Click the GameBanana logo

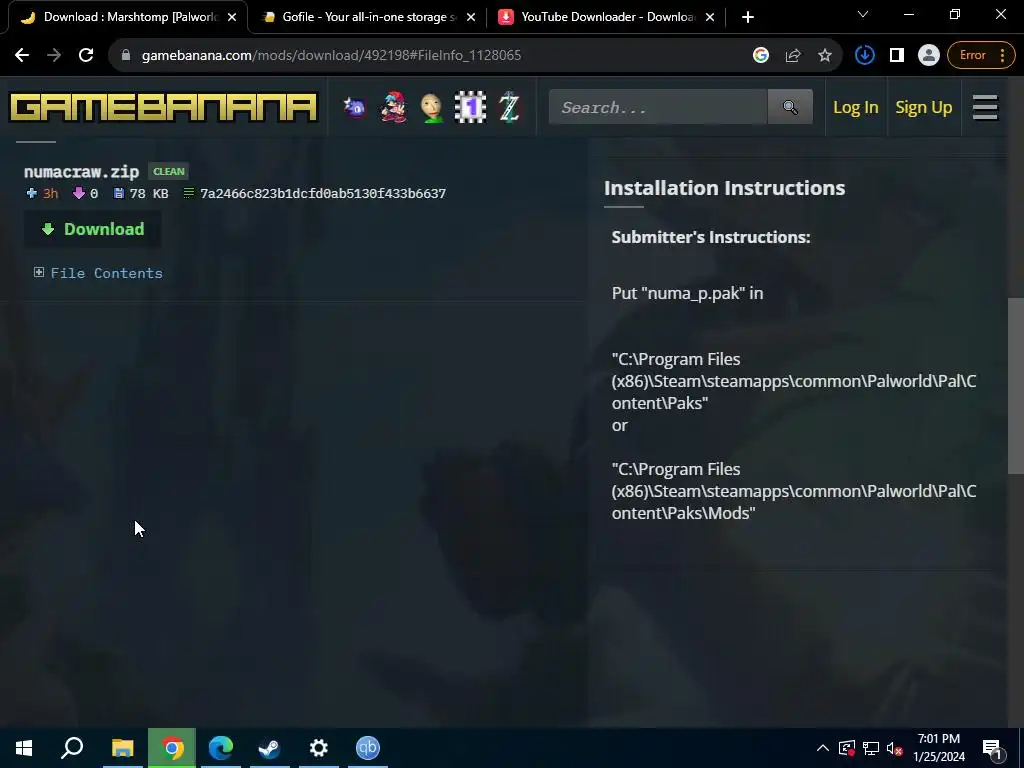pyautogui.click(x=163, y=108)
